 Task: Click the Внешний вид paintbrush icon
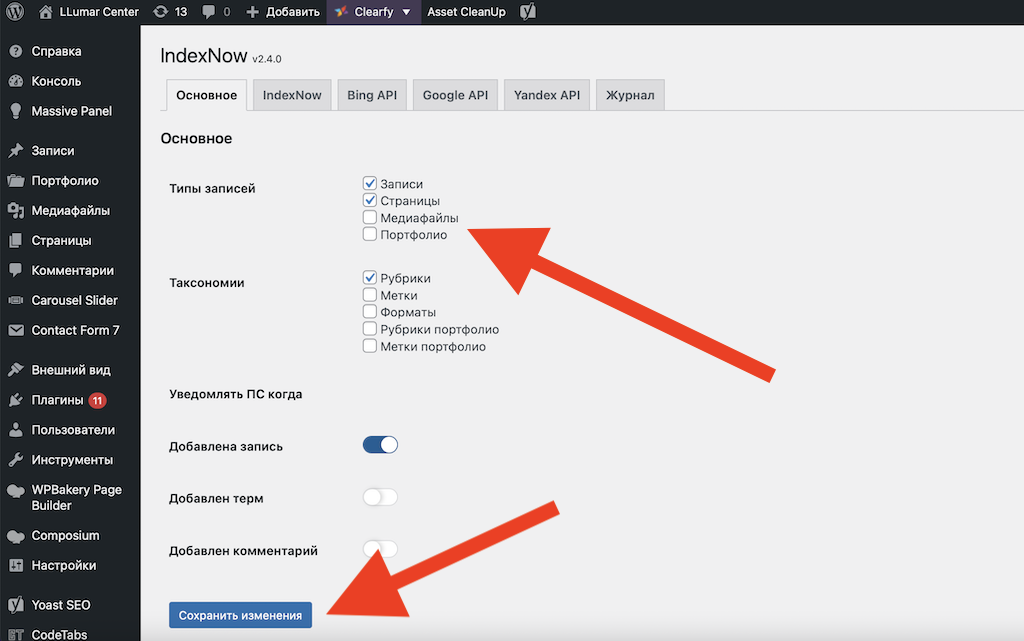(16, 370)
